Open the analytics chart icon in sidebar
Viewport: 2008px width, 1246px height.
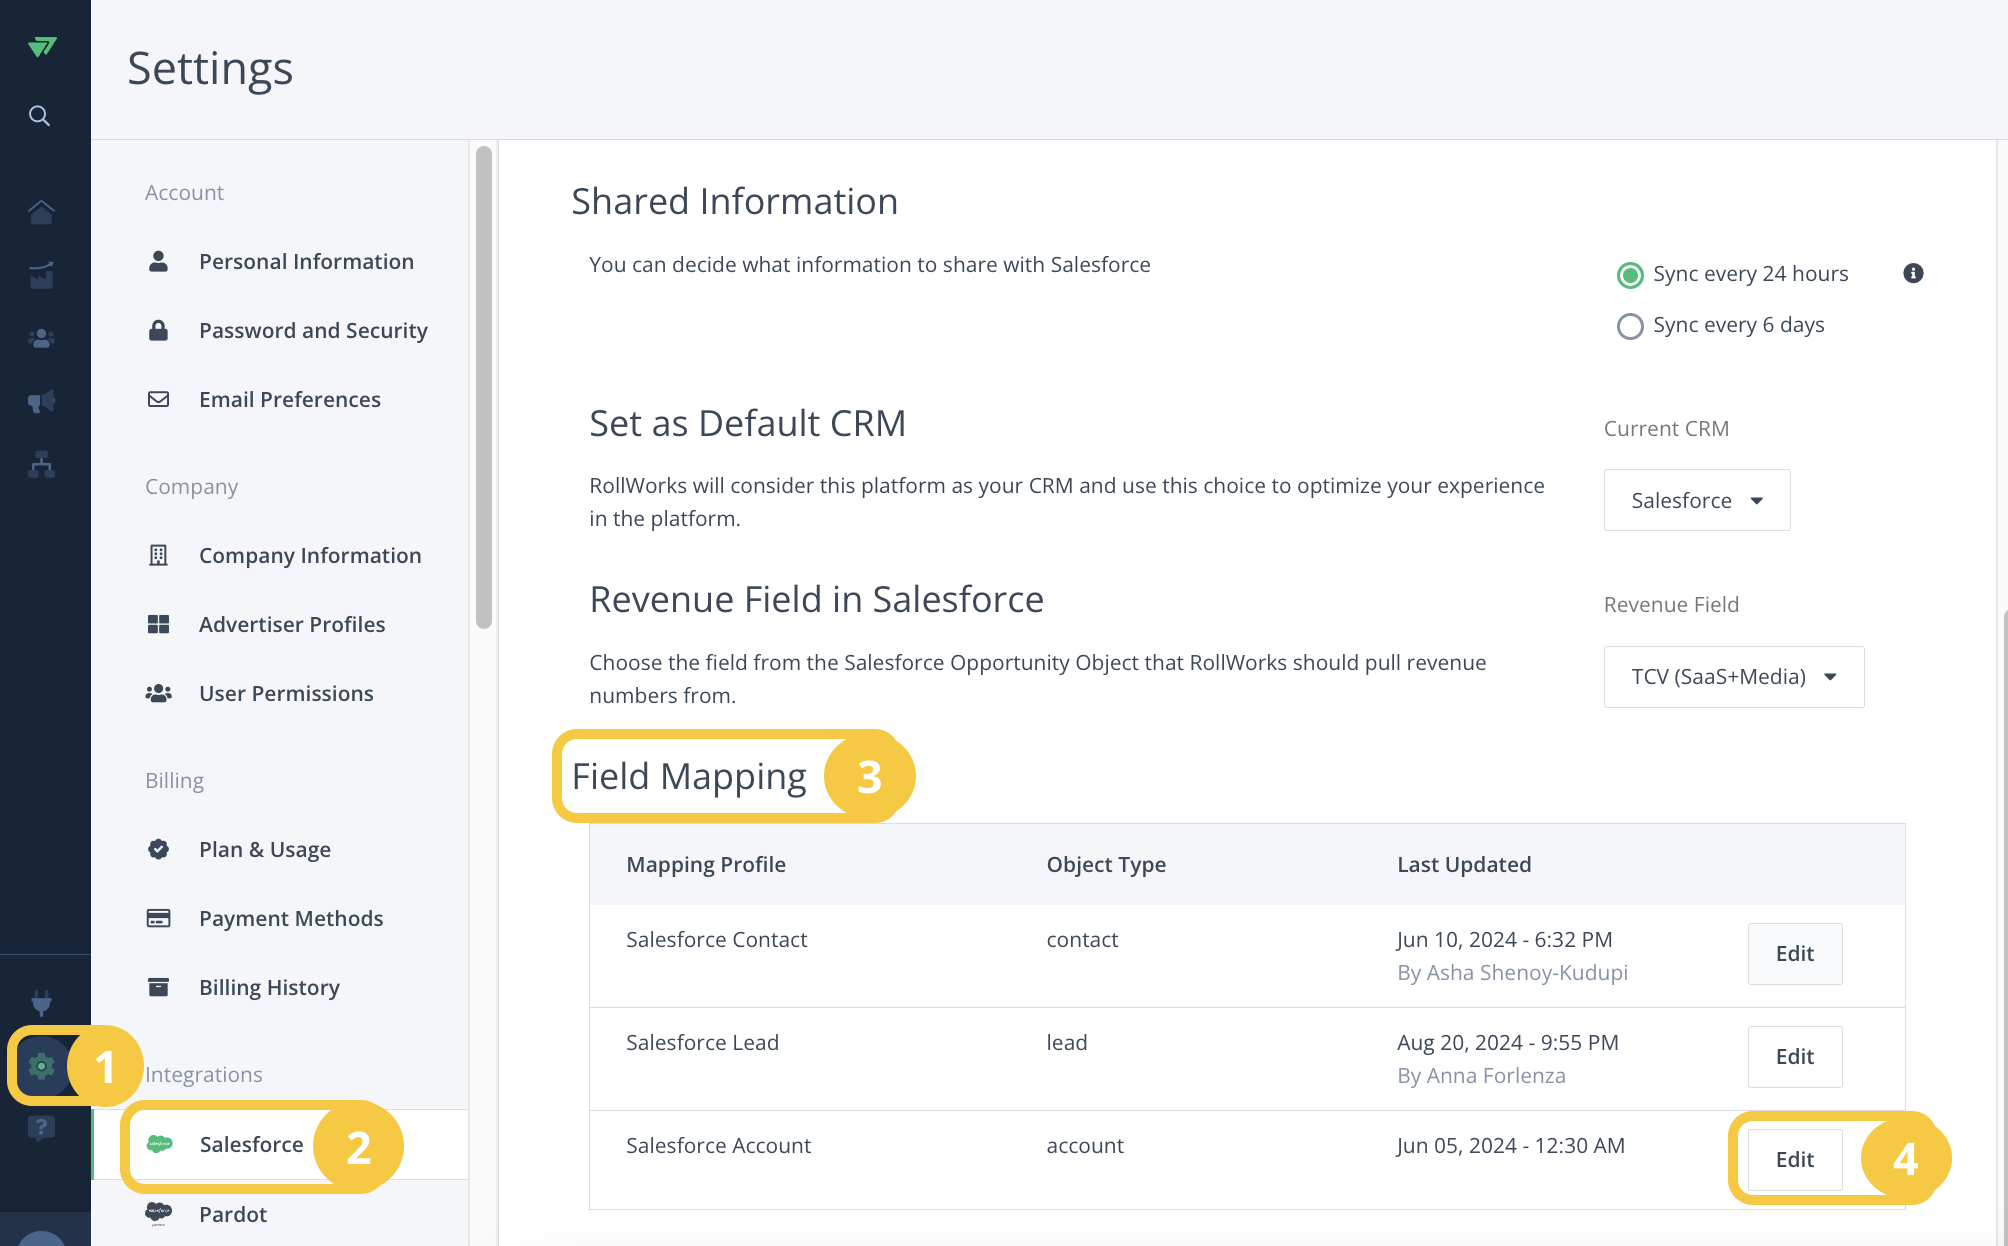click(x=41, y=275)
